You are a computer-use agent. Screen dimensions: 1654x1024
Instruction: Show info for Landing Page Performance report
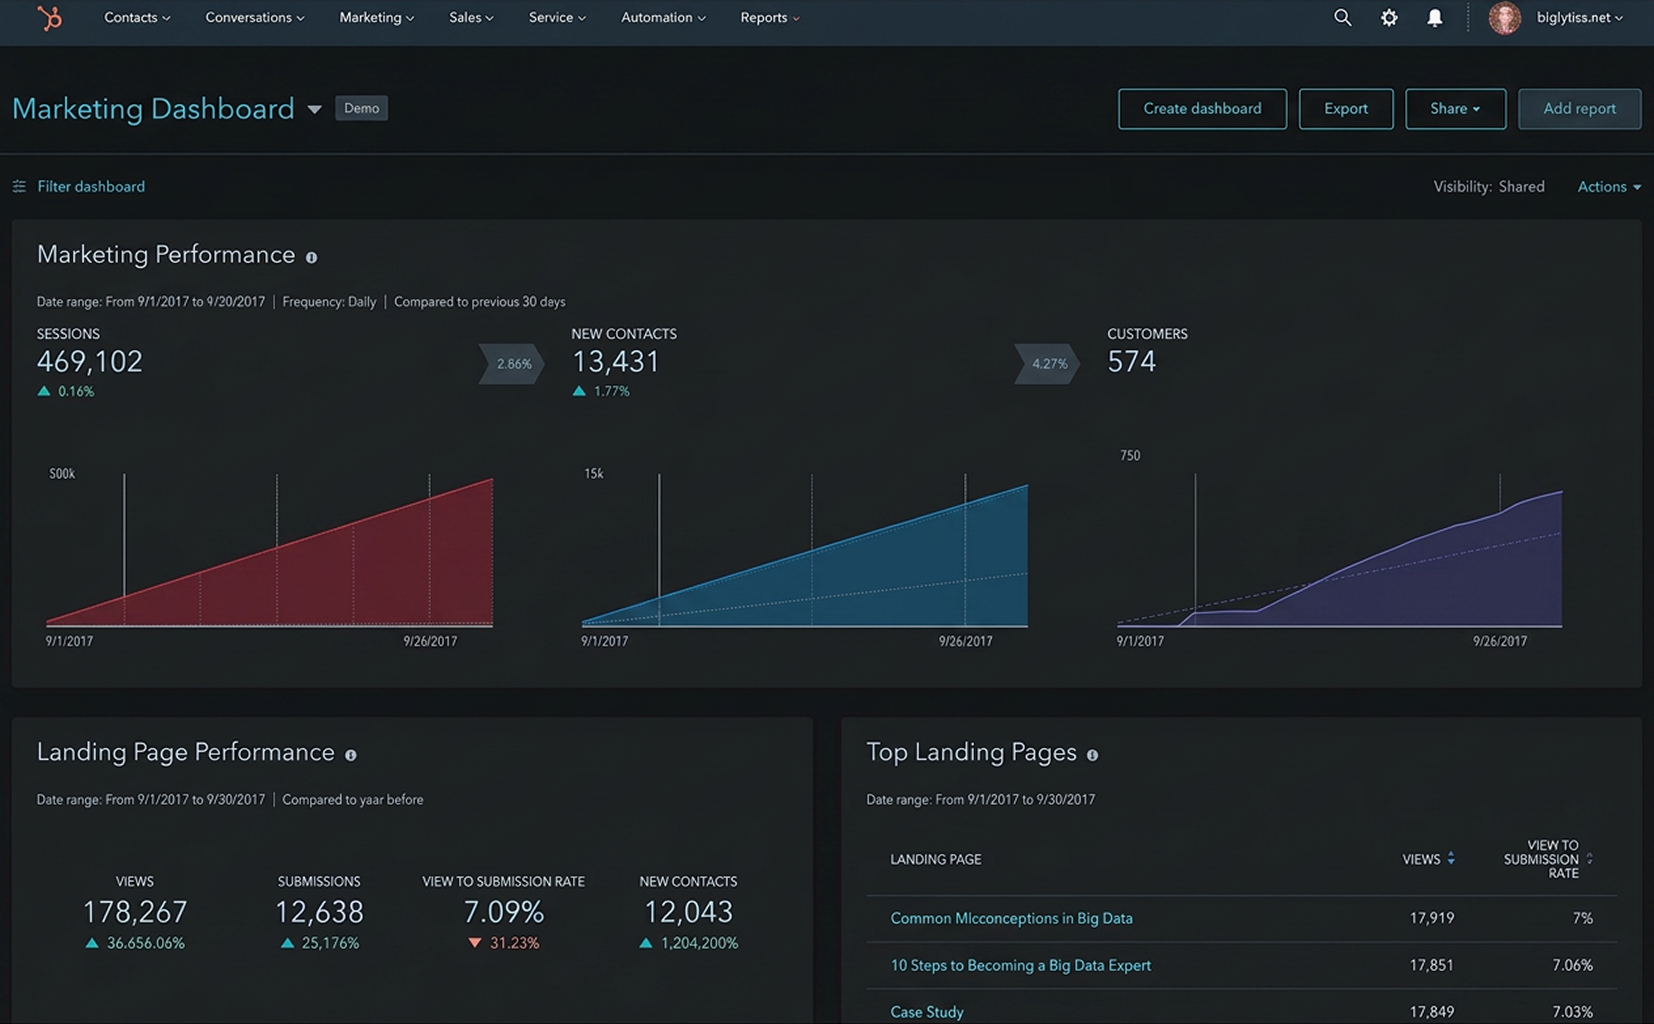[351, 755]
